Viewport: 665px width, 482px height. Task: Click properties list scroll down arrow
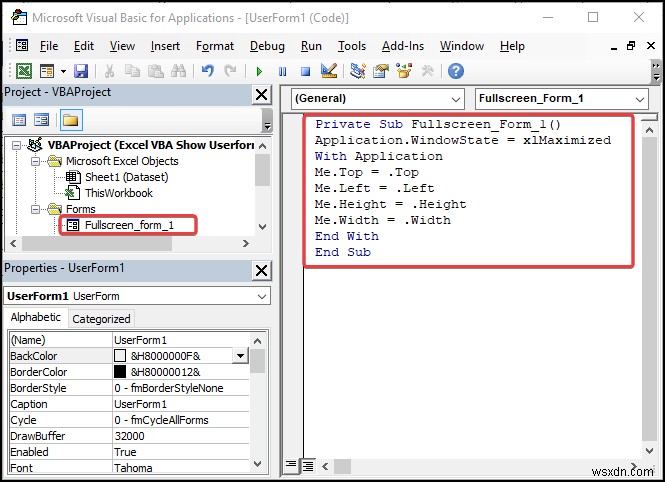(x=257, y=464)
